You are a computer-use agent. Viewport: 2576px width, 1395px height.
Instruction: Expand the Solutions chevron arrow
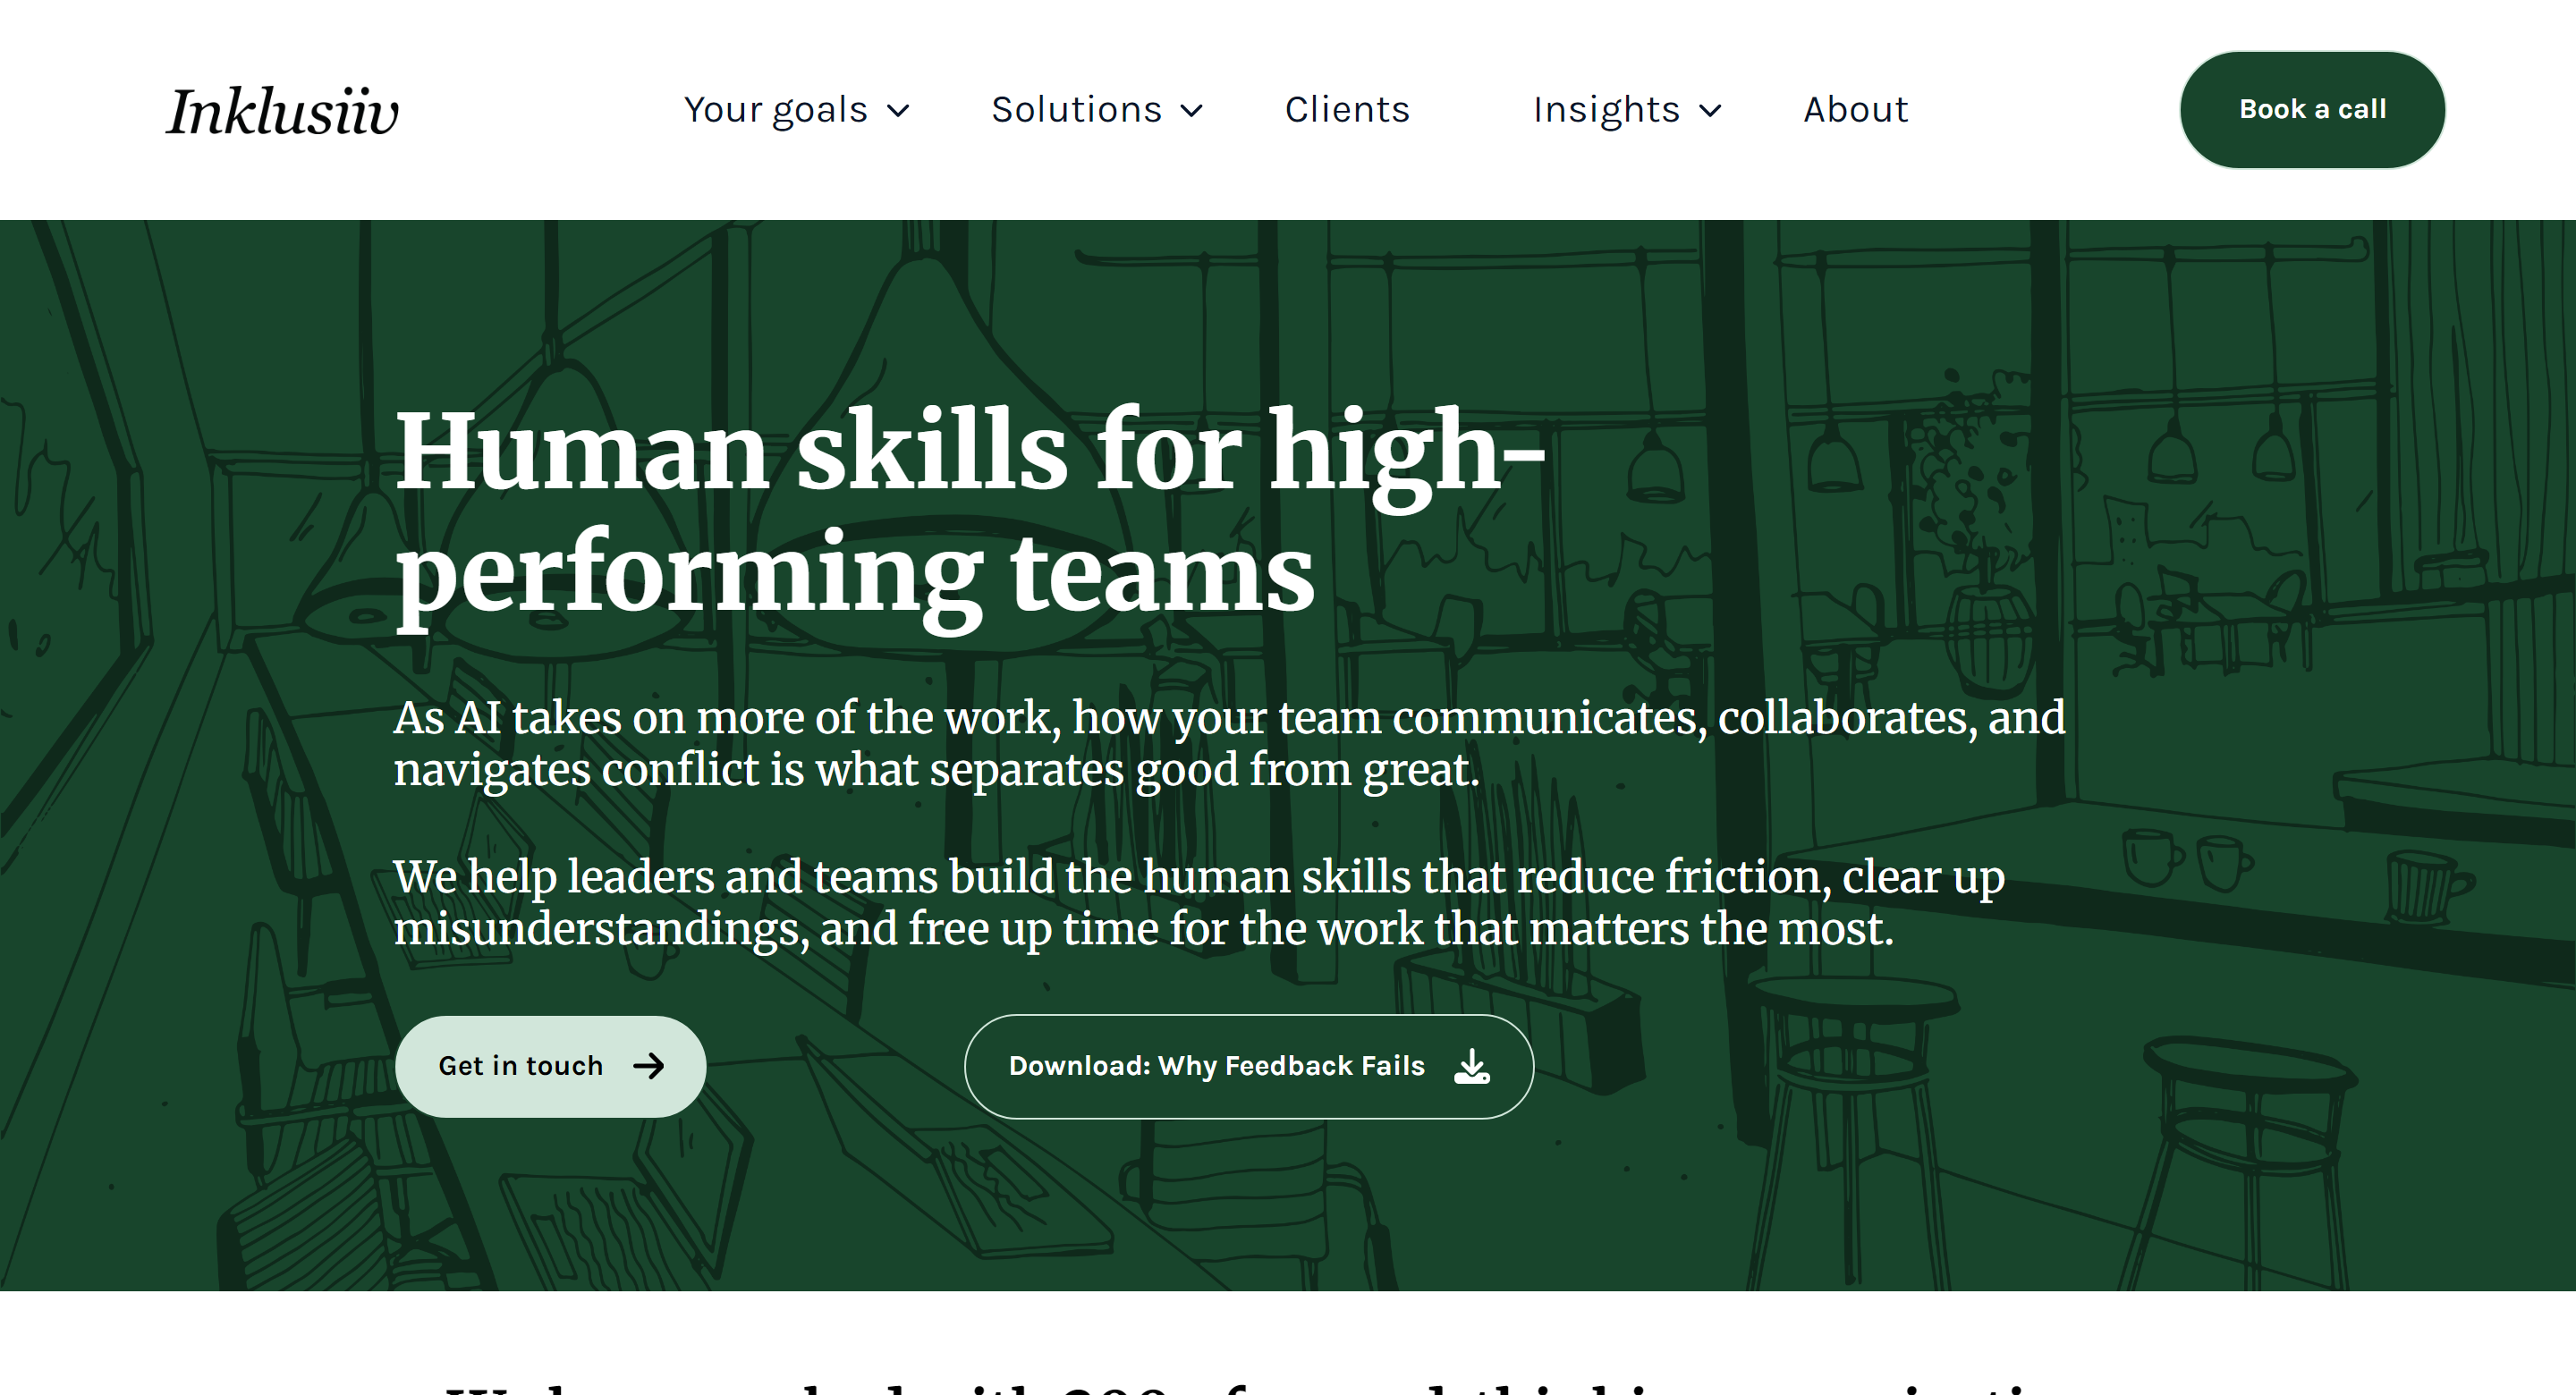(x=1192, y=111)
